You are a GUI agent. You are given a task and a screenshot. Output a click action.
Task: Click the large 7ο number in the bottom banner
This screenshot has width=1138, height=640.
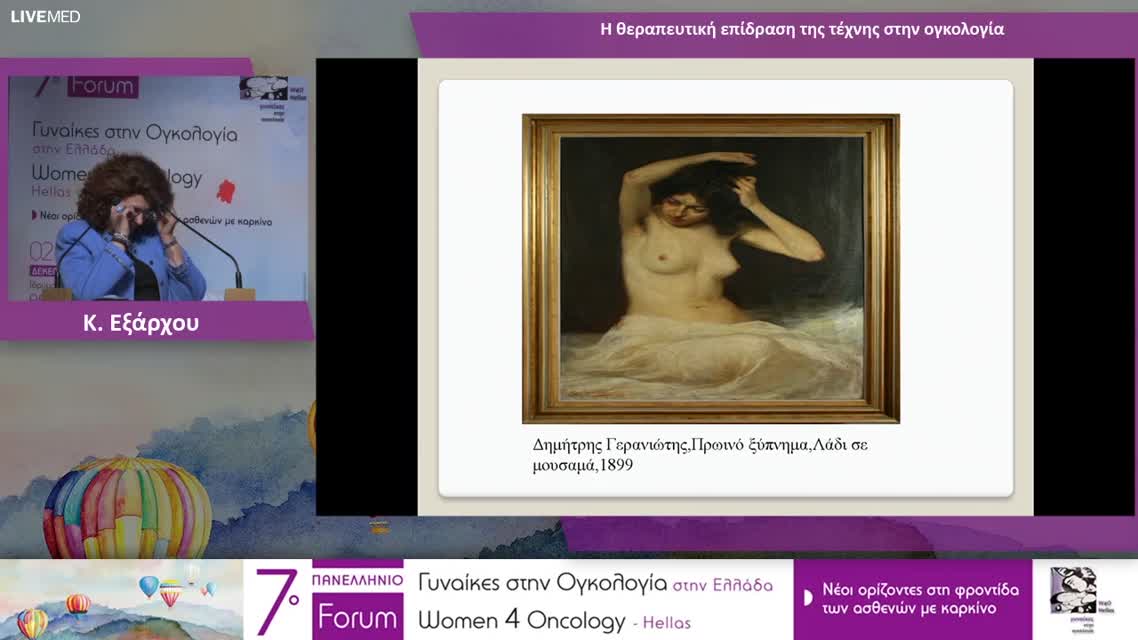click(x=277, y=601)
